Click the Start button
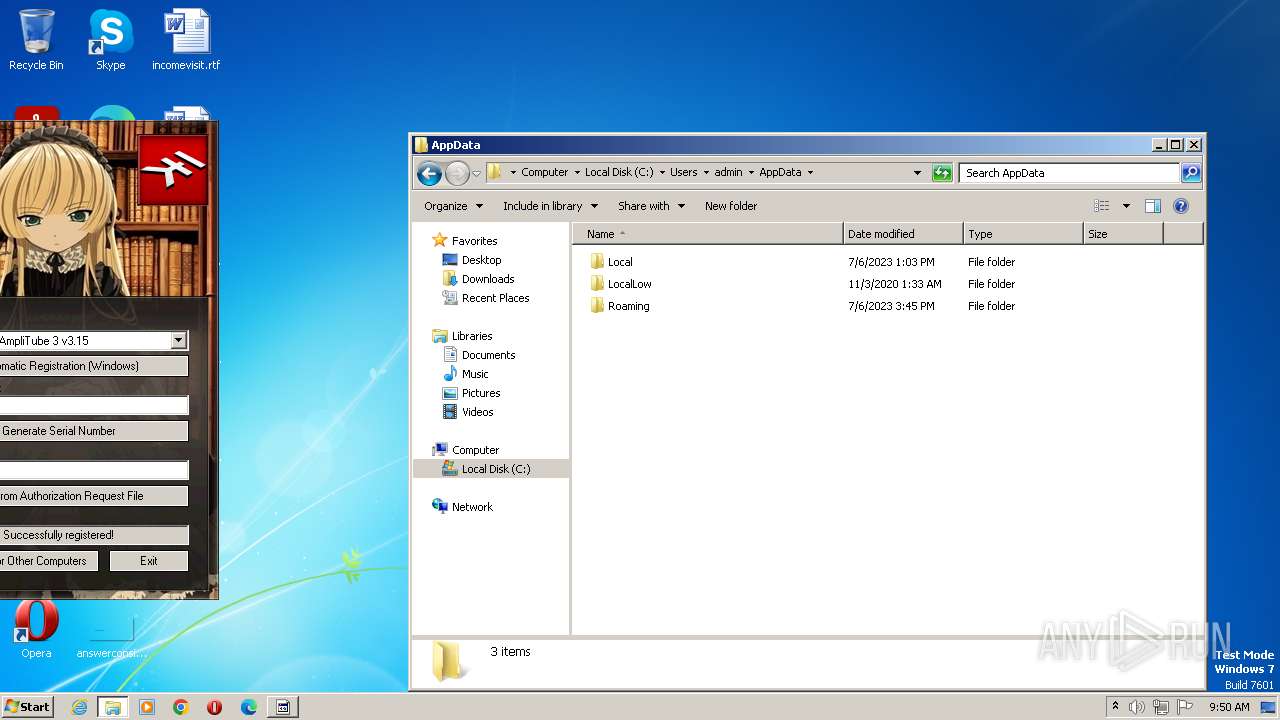 pyautogui.click(x=27, y=707)
